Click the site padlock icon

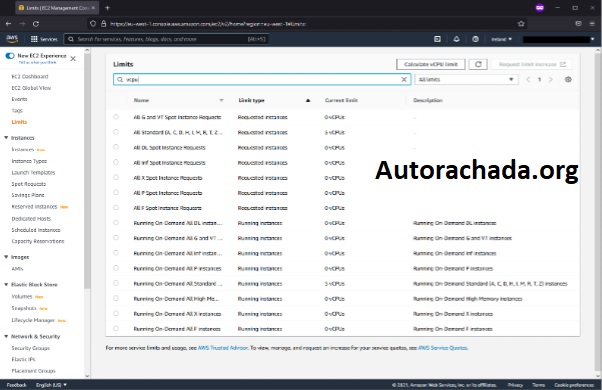point(104,24)
